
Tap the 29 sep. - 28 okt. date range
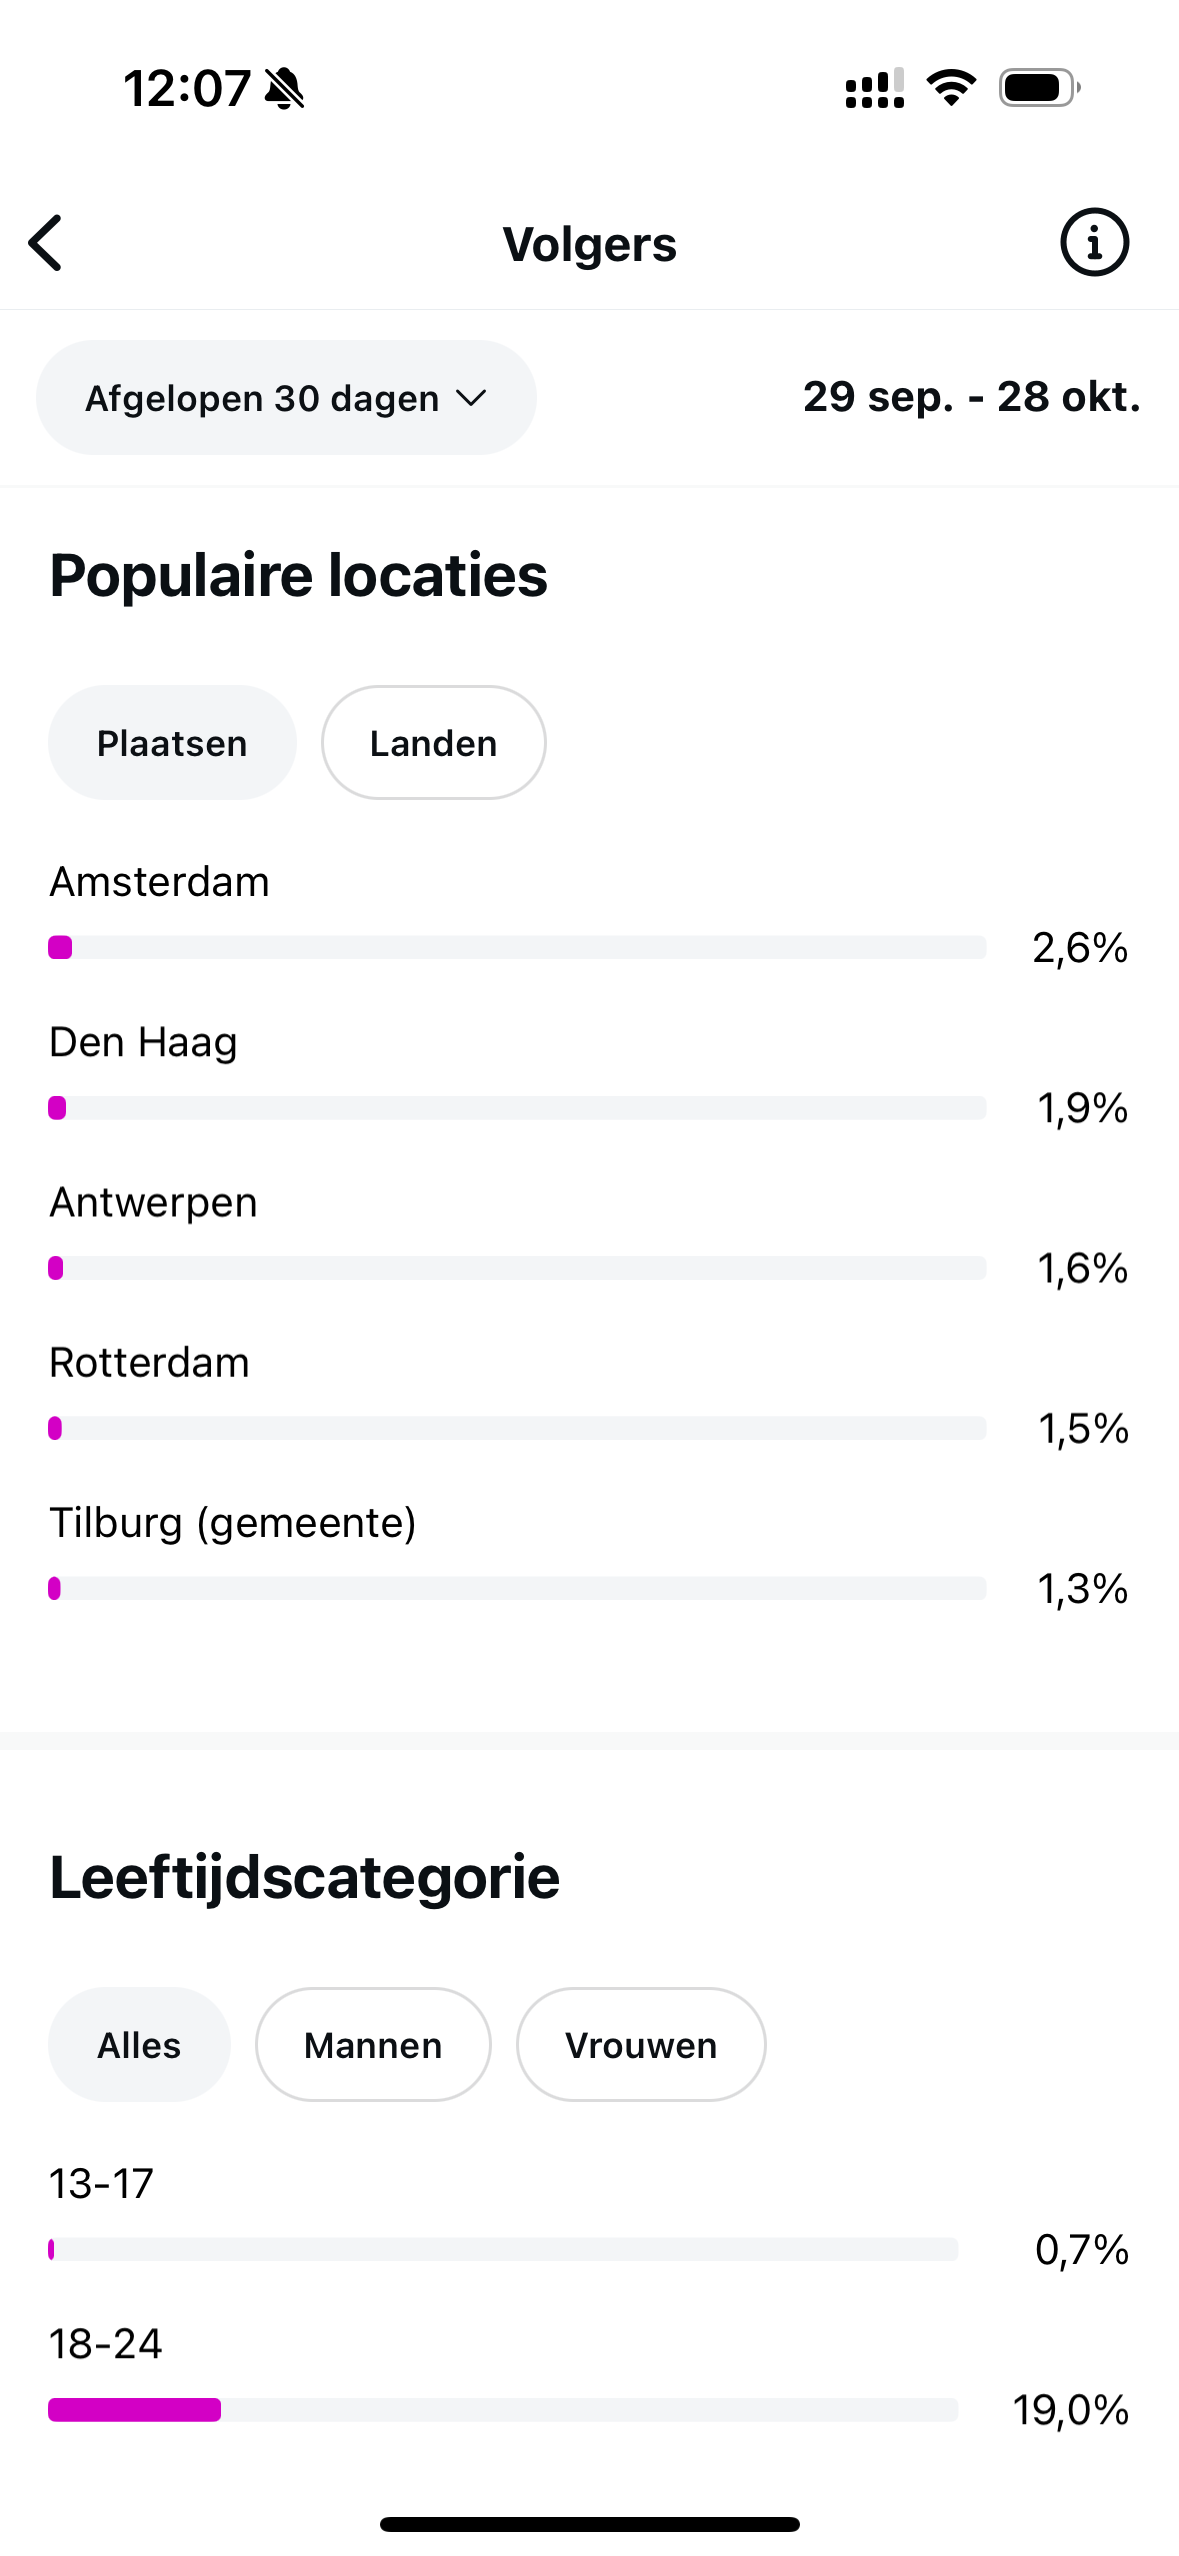[x=971, y=397]
